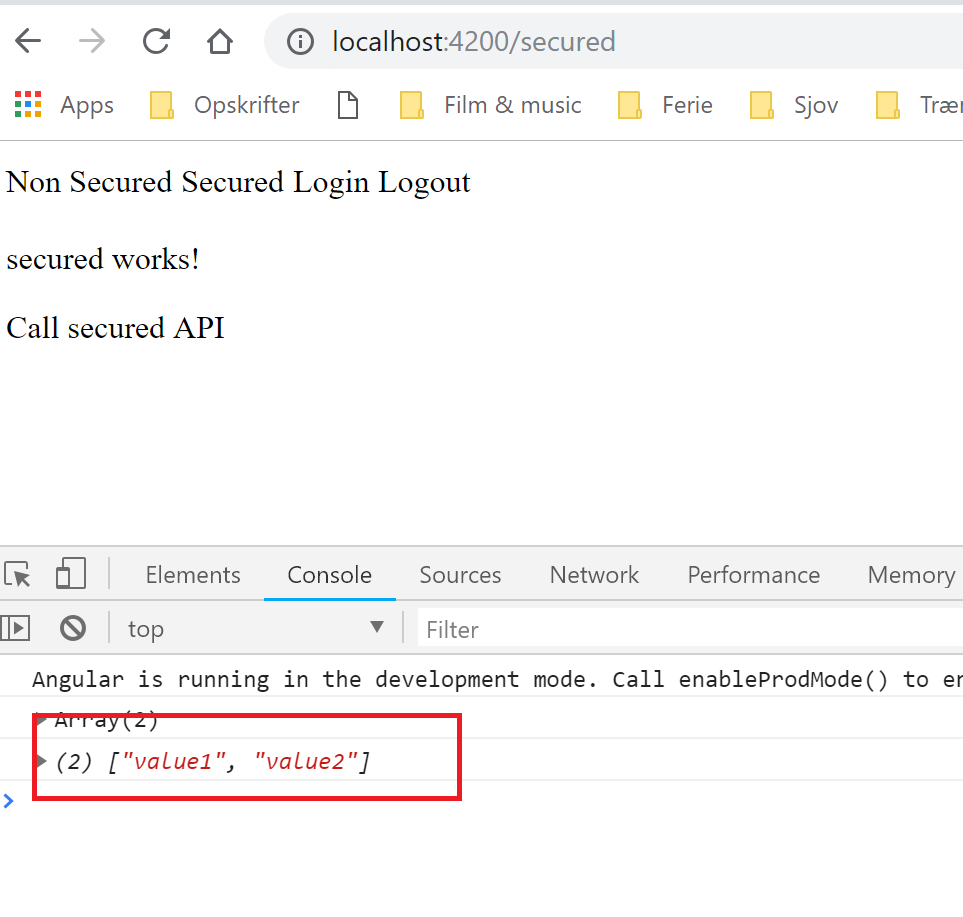The image size is (963, 917).
Task: Select the Performance tab
Action: pos(753,575)
